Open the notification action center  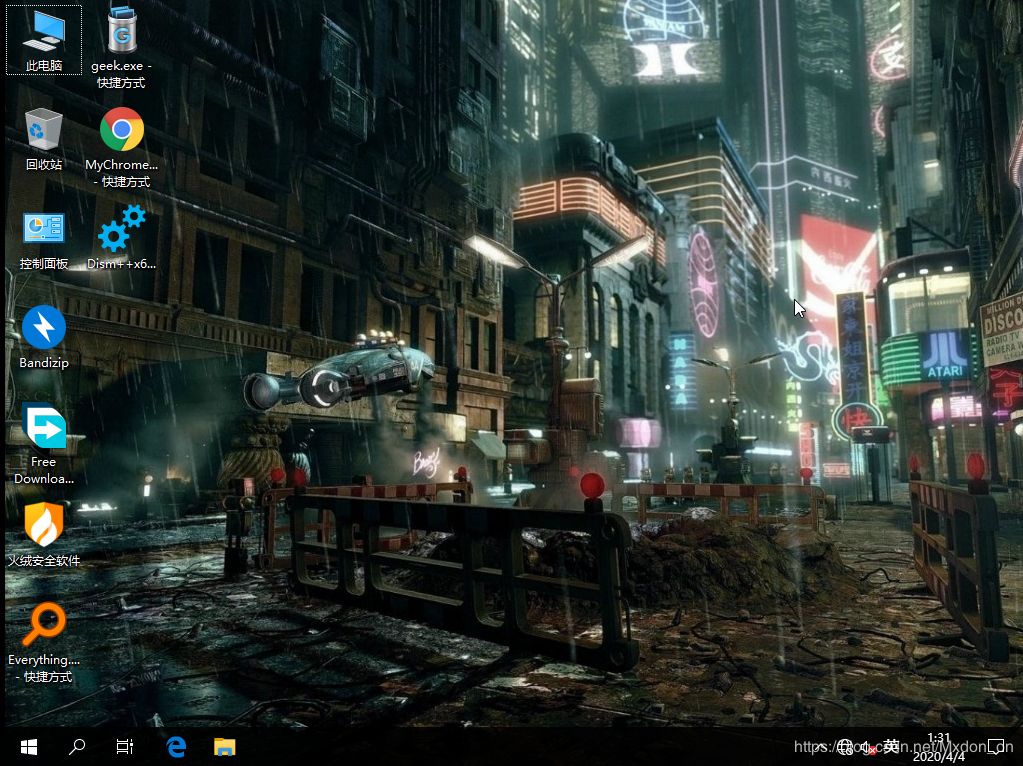996,747
